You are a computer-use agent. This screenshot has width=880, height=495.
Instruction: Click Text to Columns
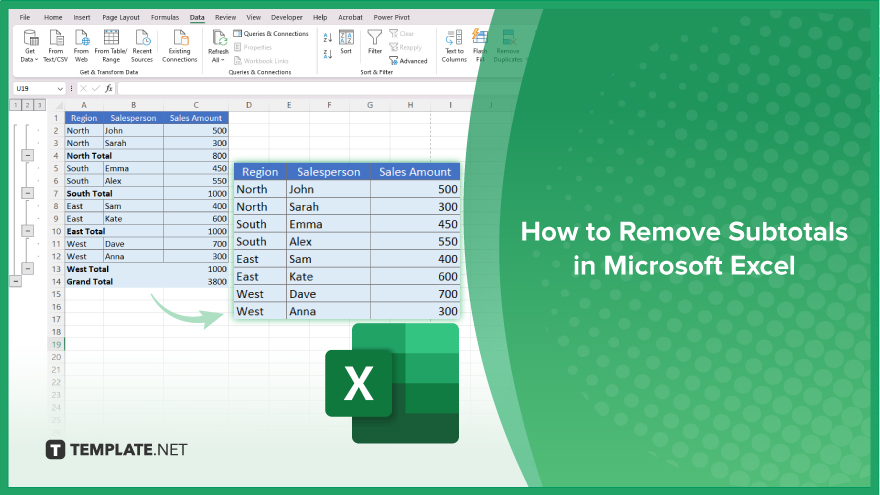click(x=454, y=45)
